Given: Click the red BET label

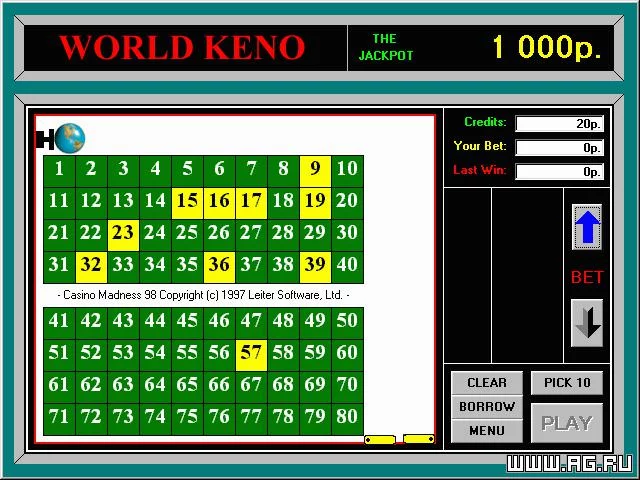Looking at the screenshot, I should [587, 278].
